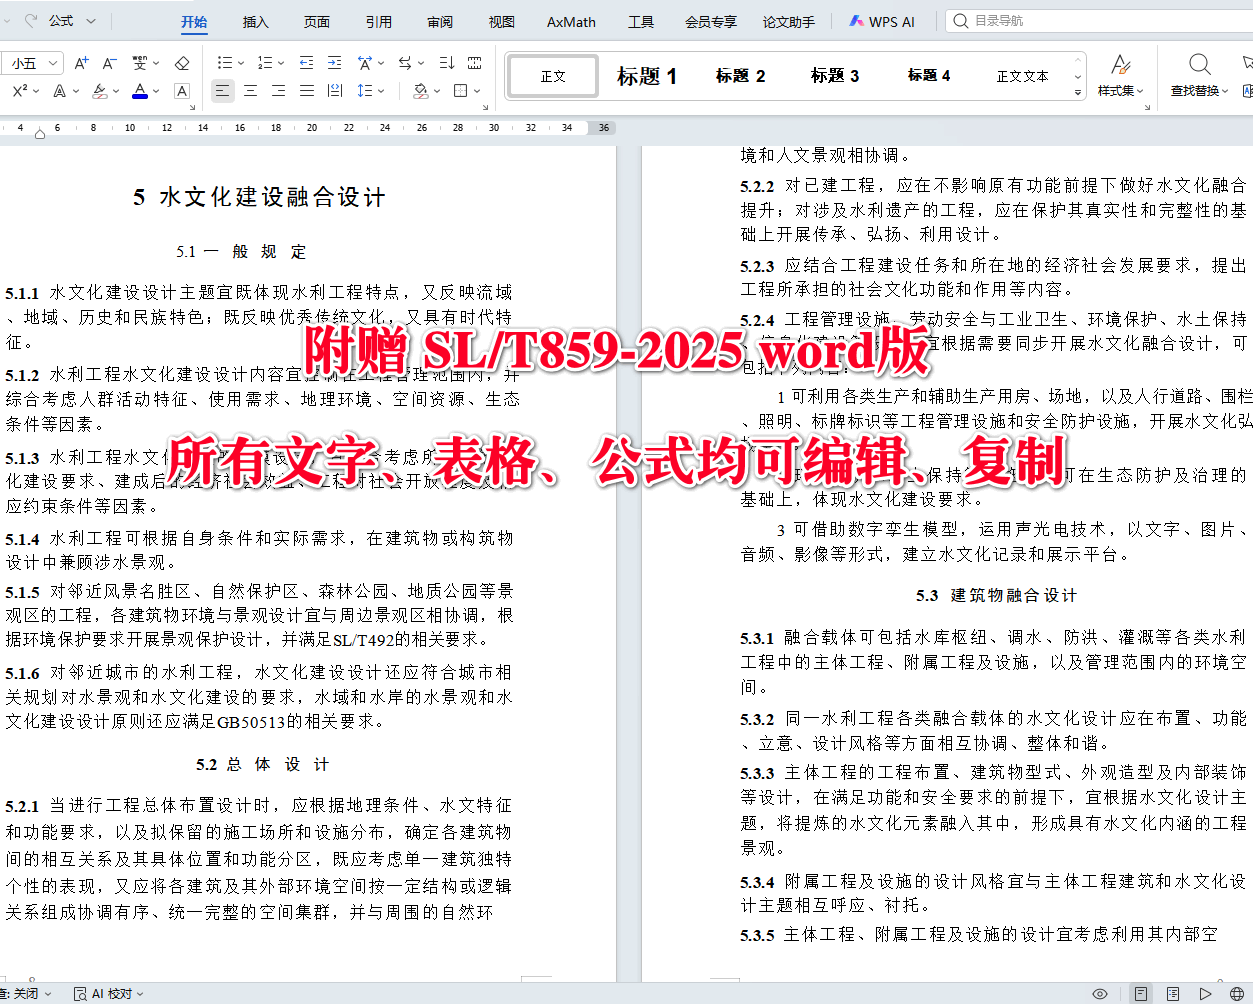Click the line spacing icon
1253x1004 pixels.
coord(363,91)
